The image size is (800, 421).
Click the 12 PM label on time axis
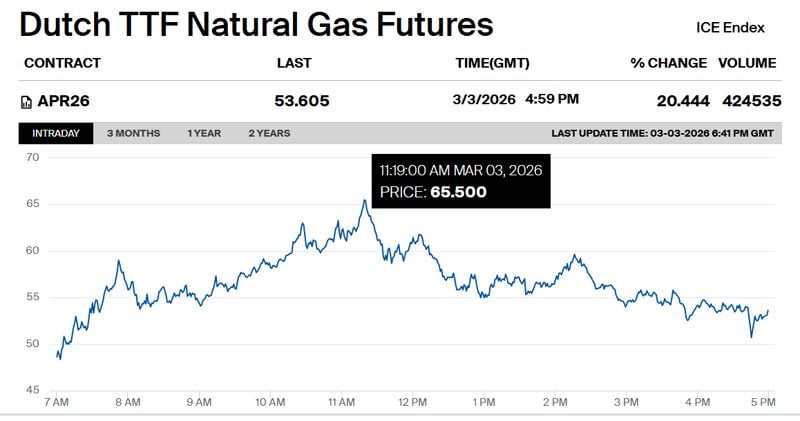pyautogui.click(x=413, y=402)
